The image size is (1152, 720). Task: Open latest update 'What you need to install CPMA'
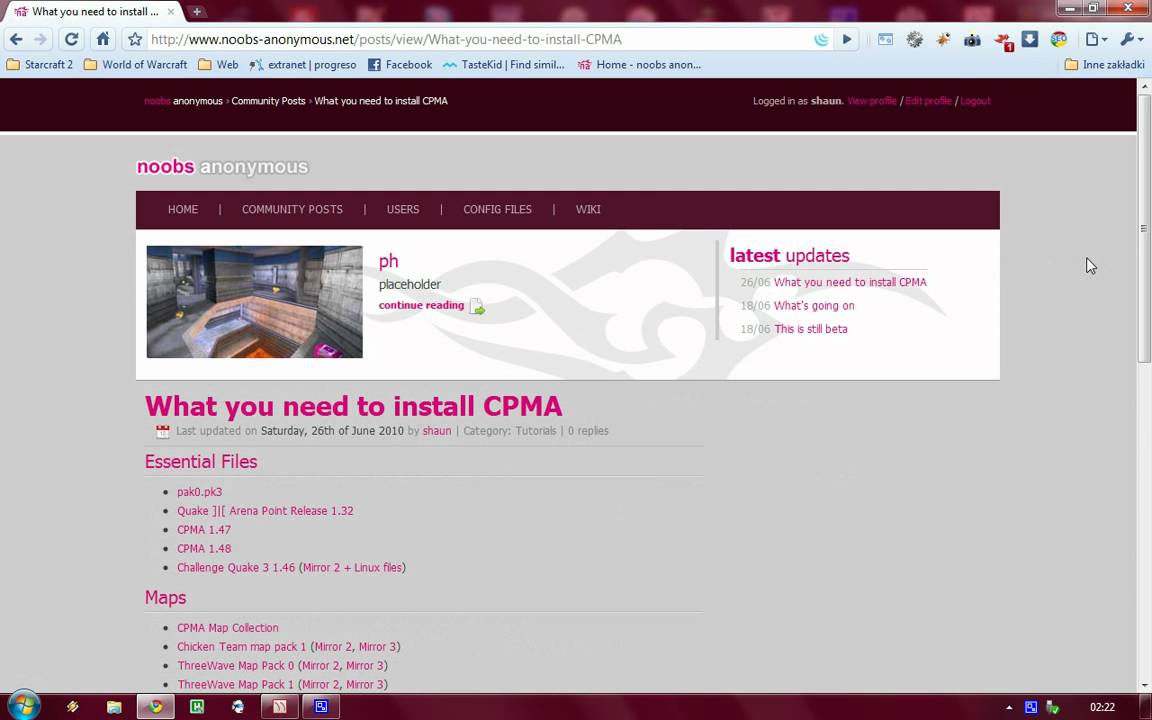pos(850,282)
